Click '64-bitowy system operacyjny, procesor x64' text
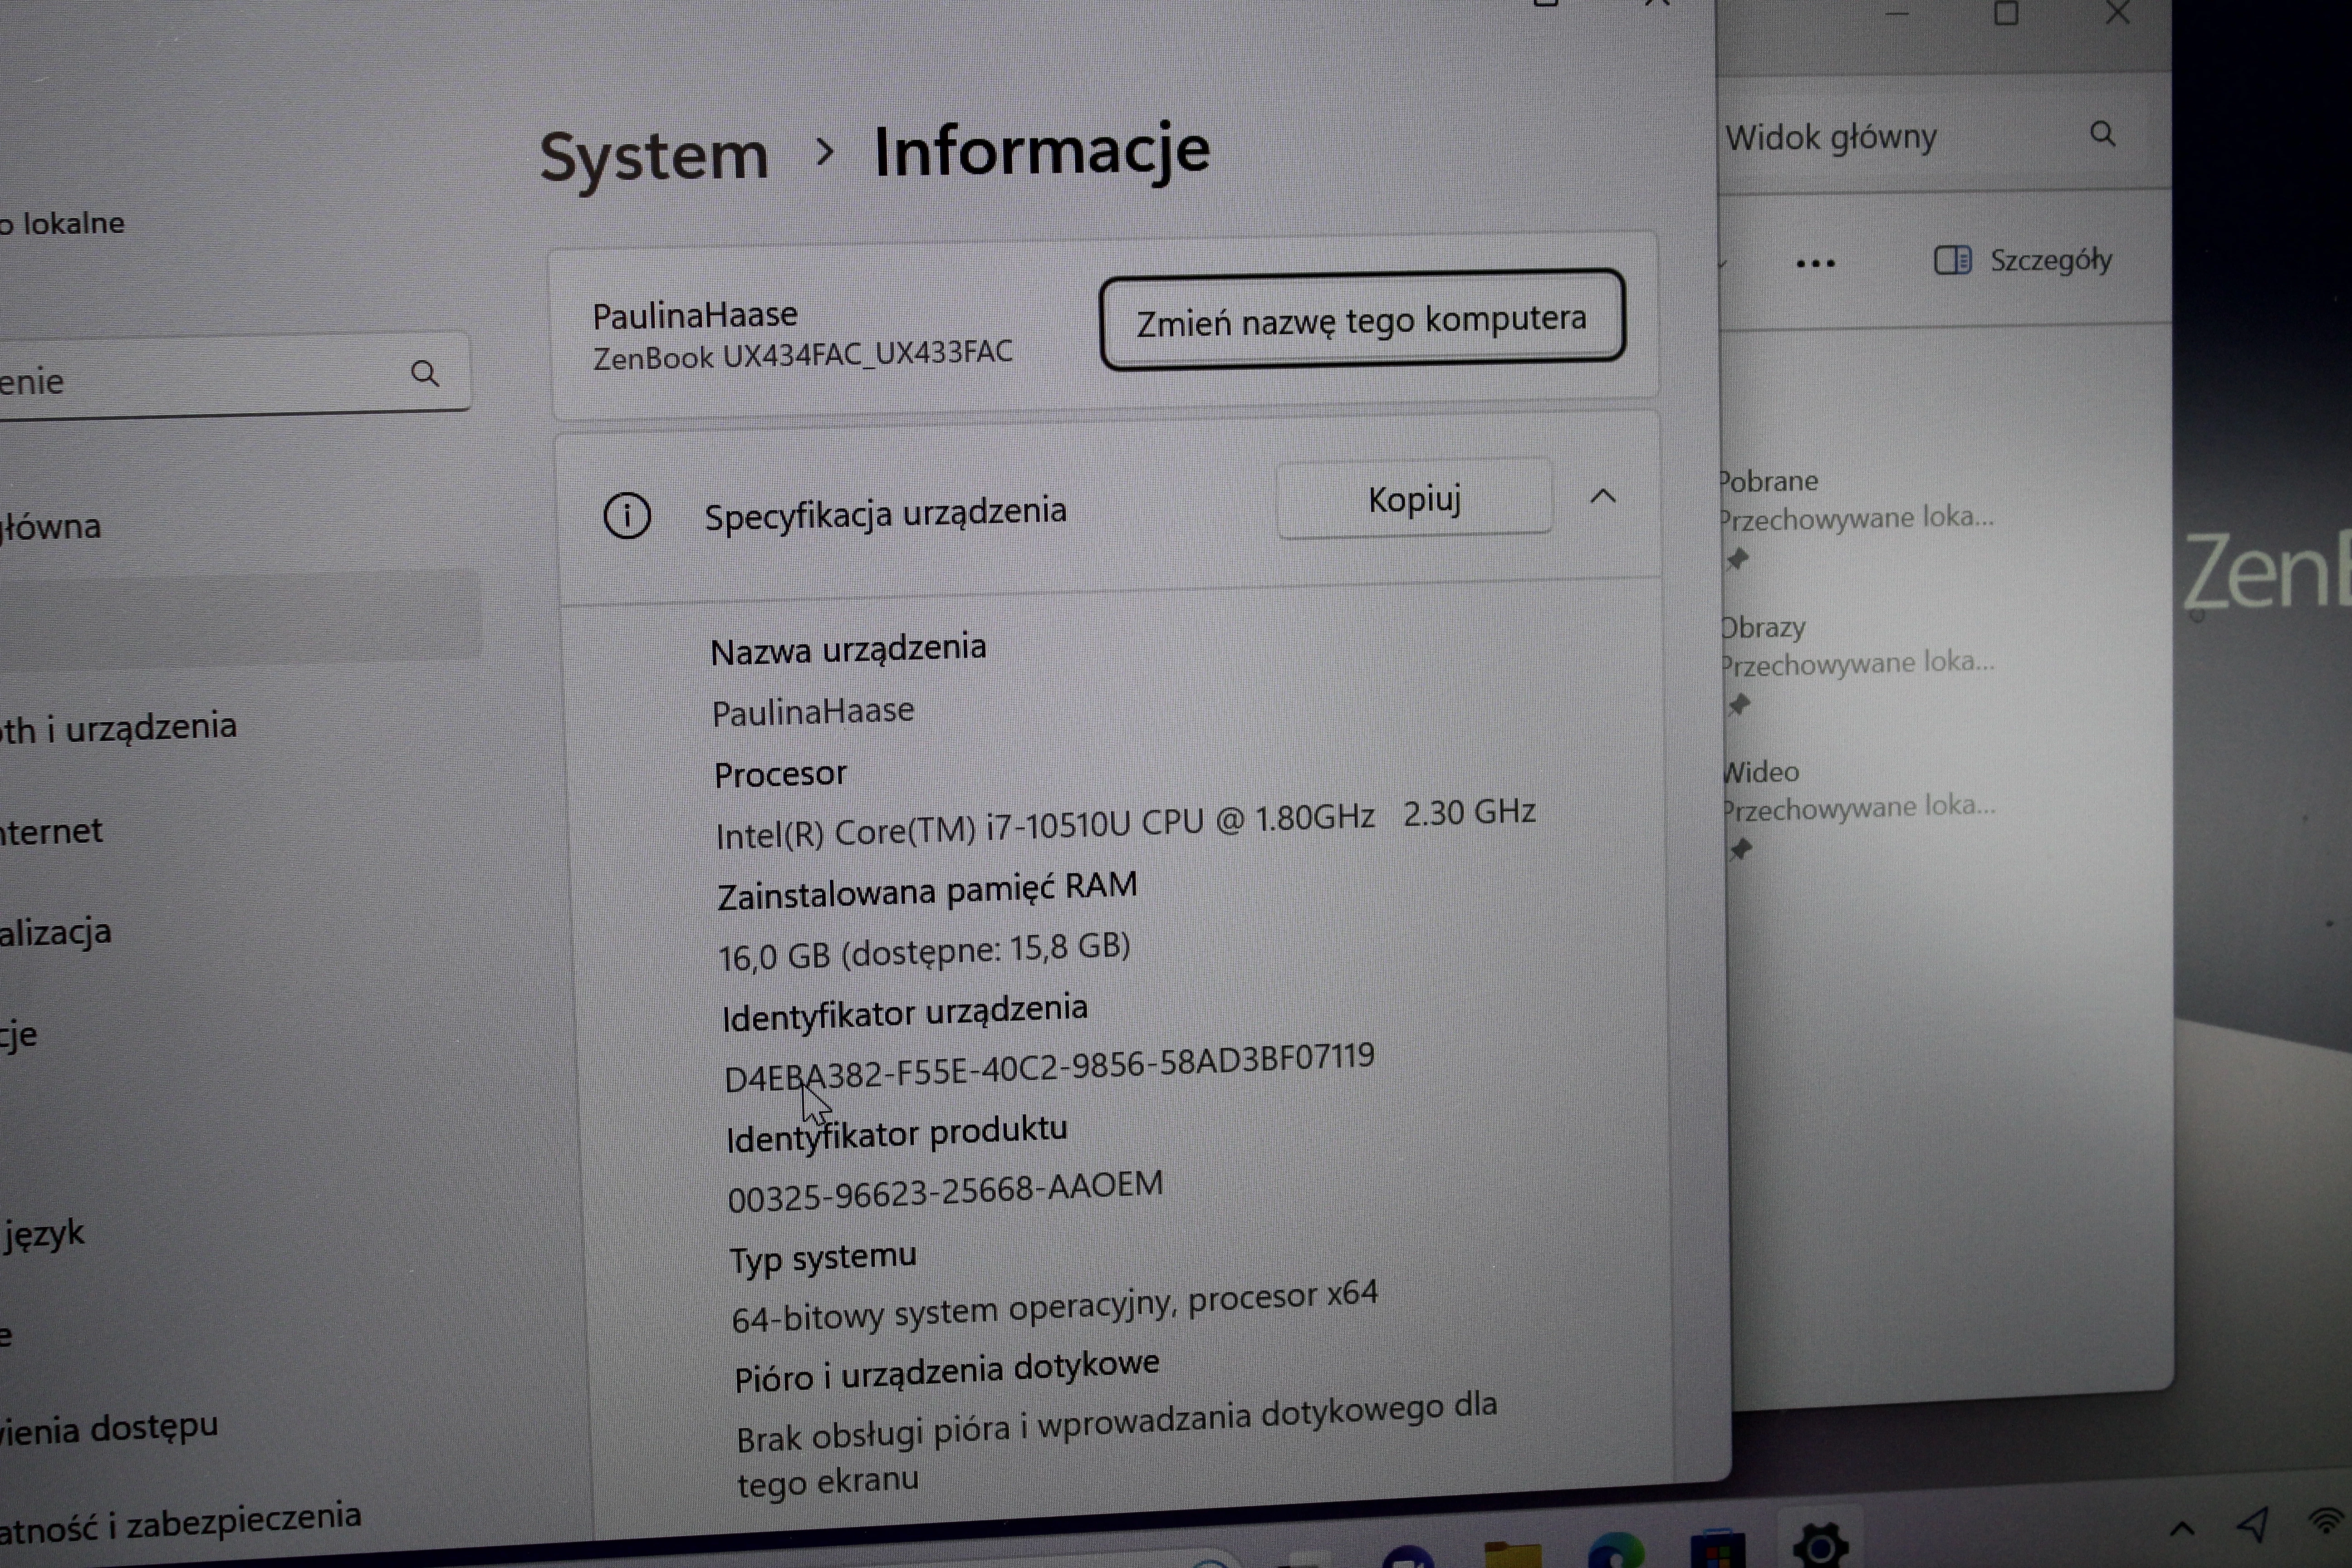This screenshot has height=1568, width=2352. pyautogui.click(x=1055, y=1306)
